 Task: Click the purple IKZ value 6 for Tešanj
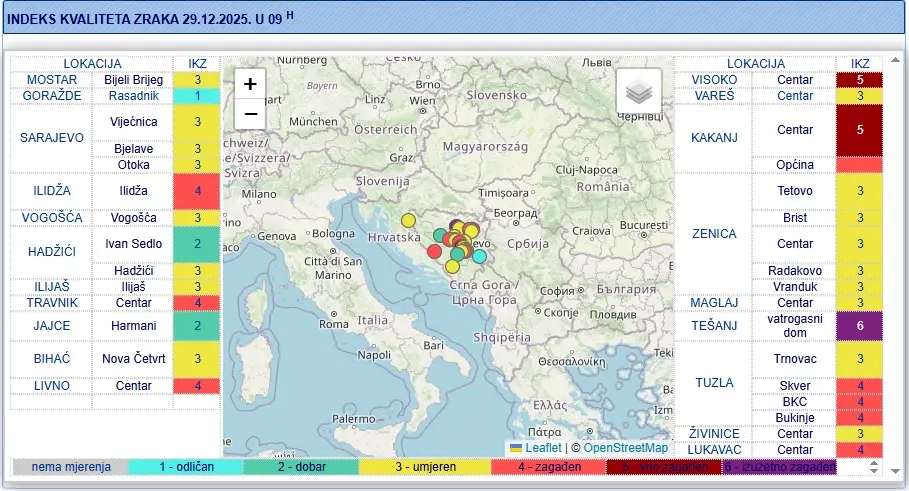pyautogui.click(x=859, y=326)
